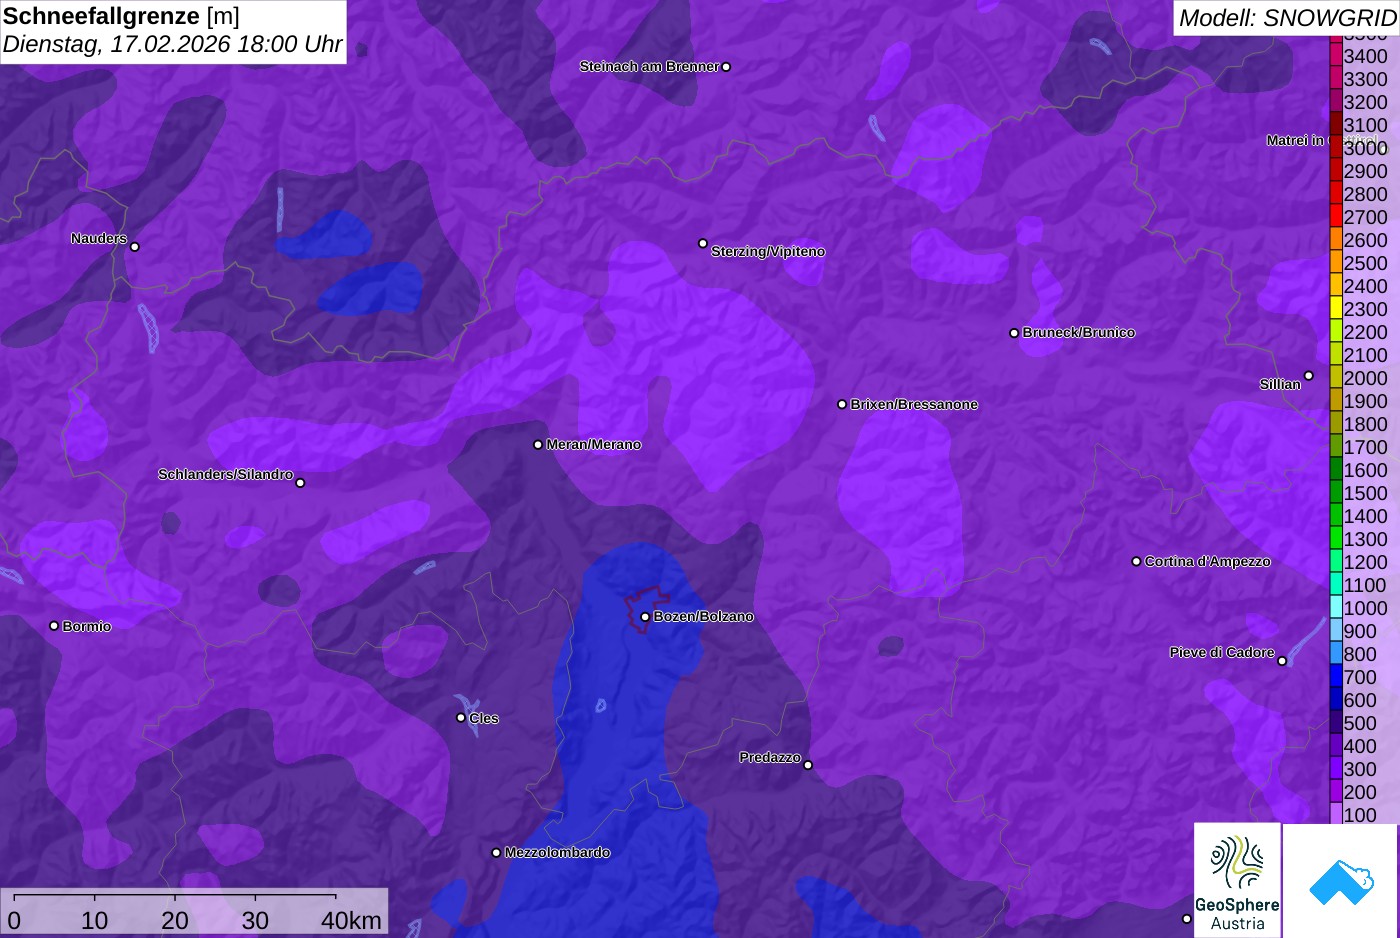Click the blue cloud arrow logo

point(1341,880)
